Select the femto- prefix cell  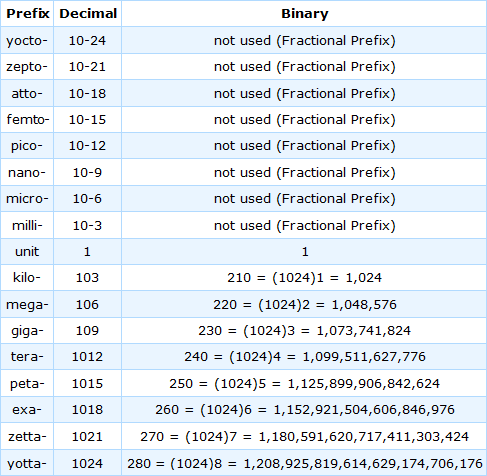(27, 120)
